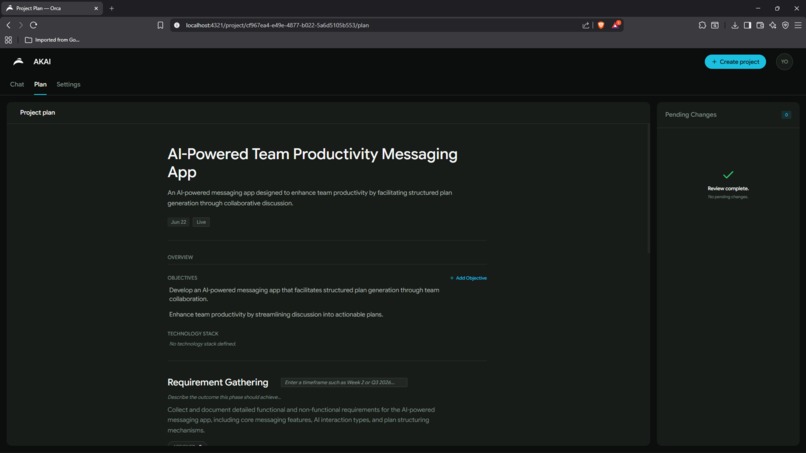
Task: Click 'No technology stack defined' text
Action: pos(202,344)
